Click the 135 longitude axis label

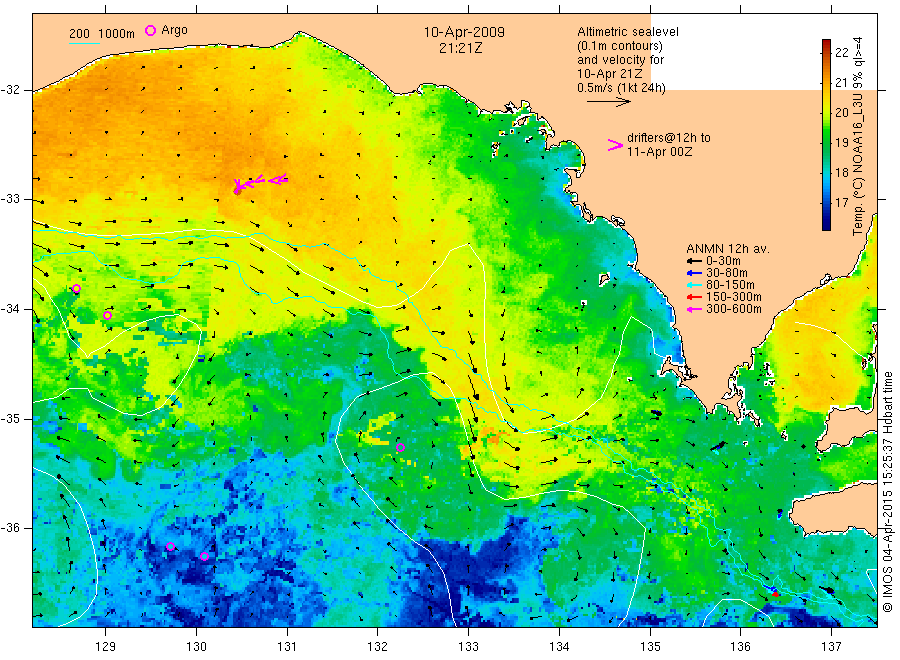650,647
